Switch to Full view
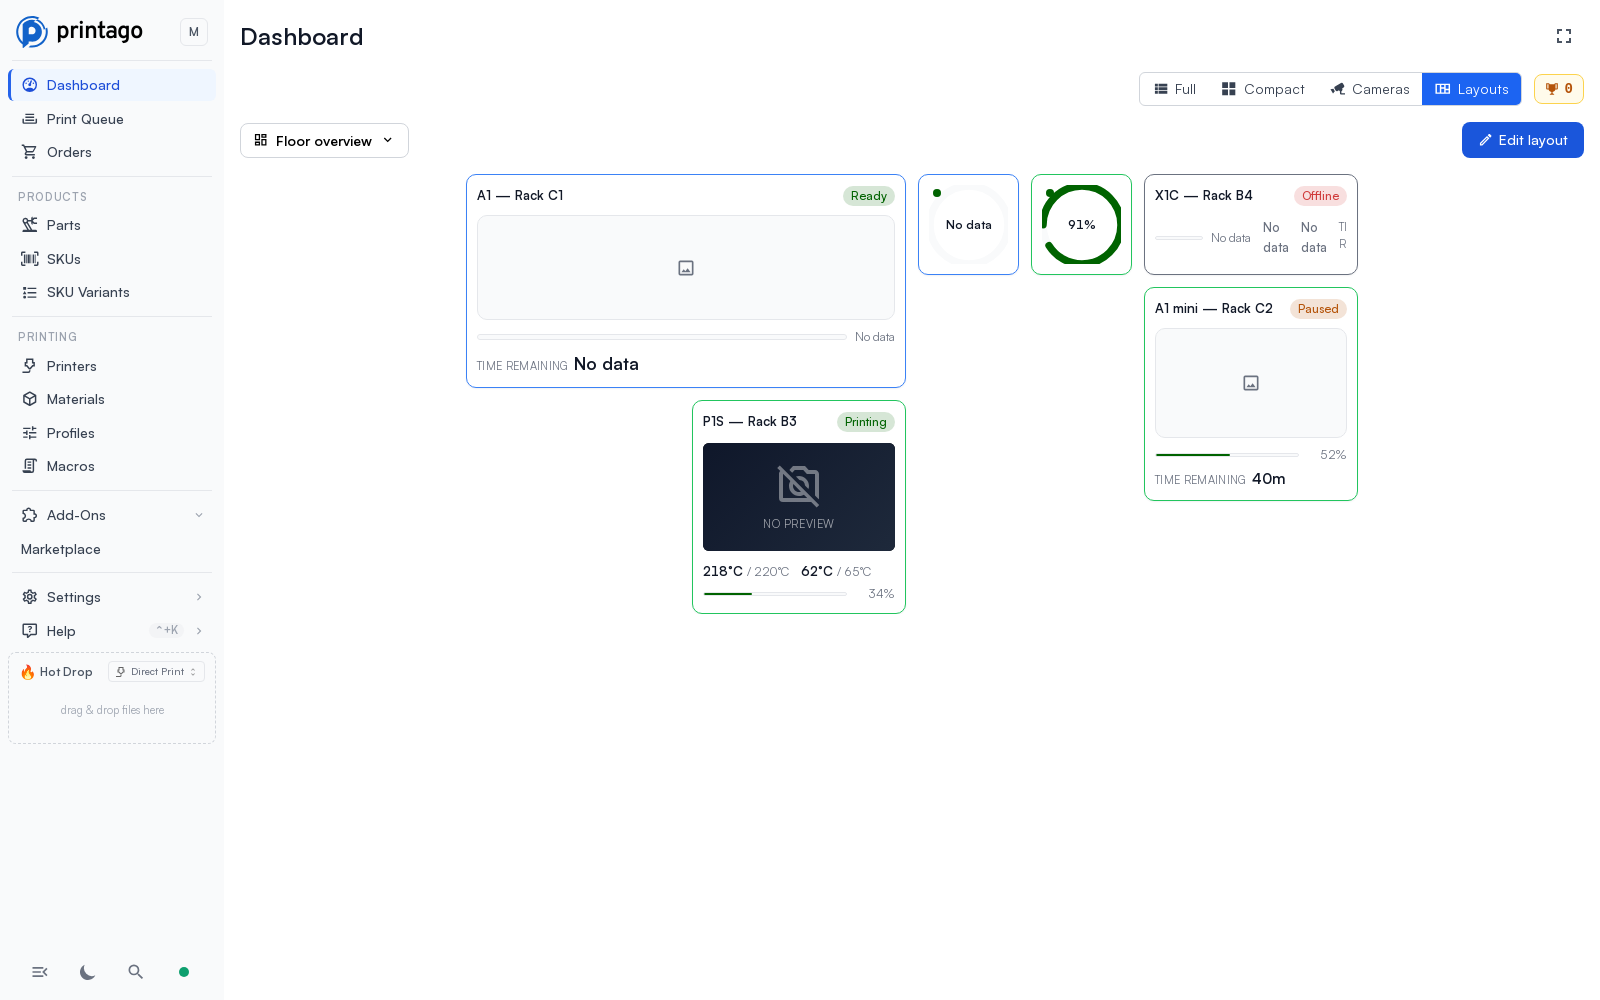Screen dimensions: 1600x1000 (x=1175, y=89)
